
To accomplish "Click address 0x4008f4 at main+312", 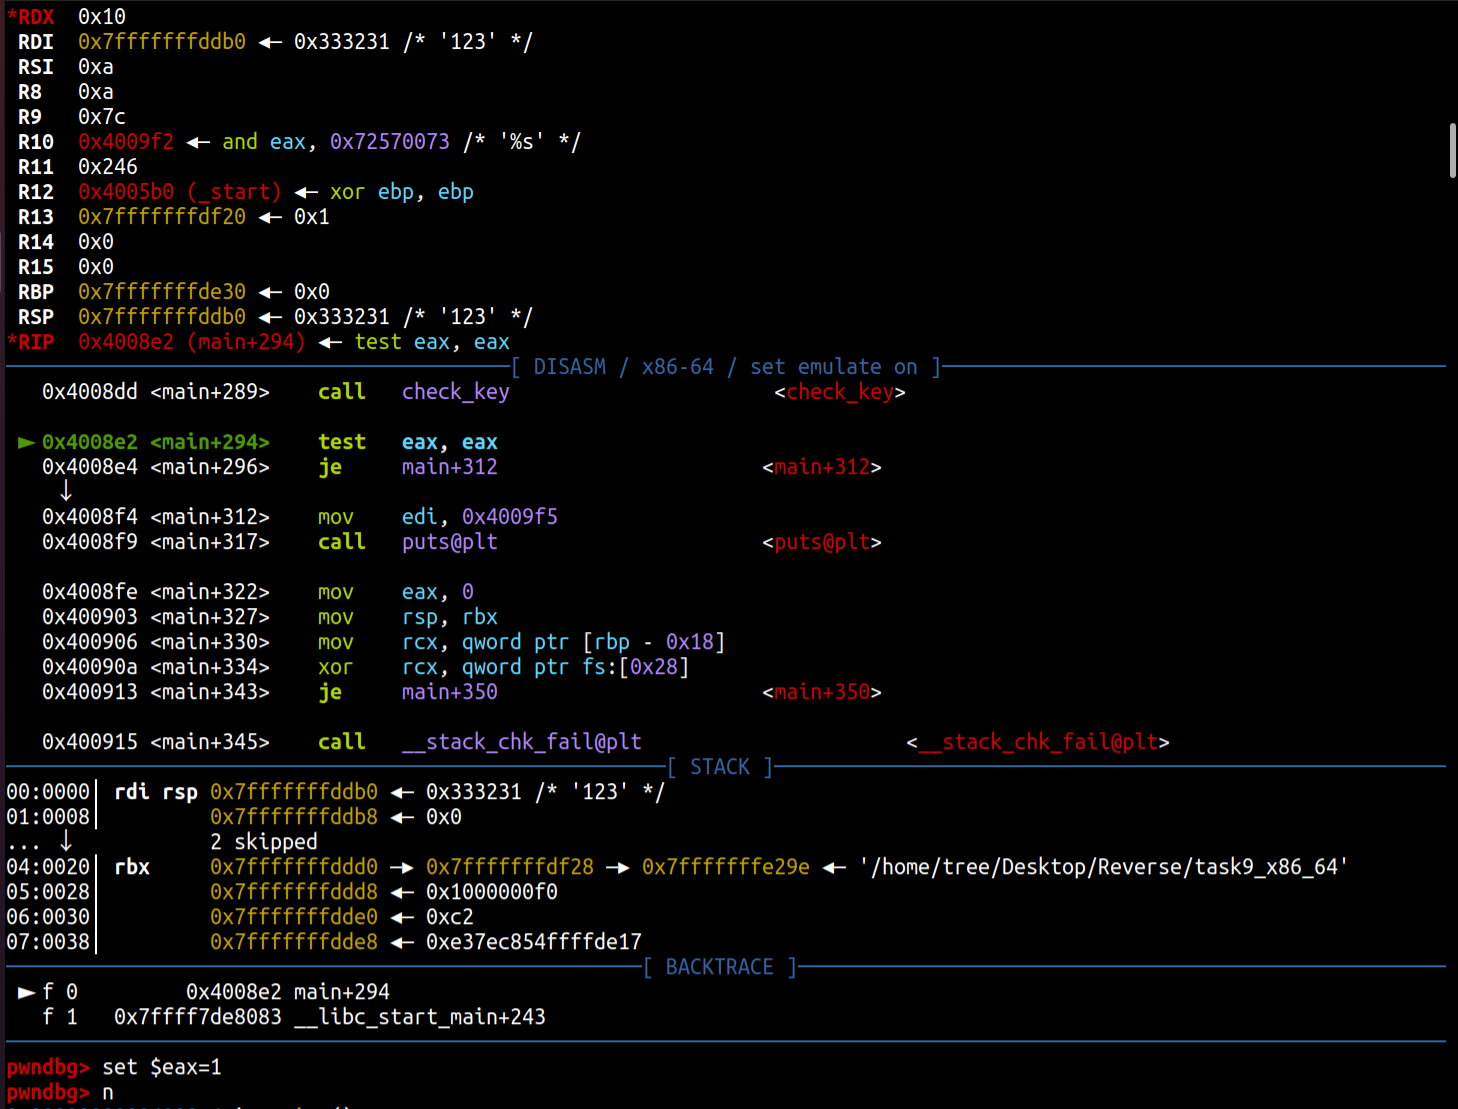I will pyautogui.click(x=89, y=517).
